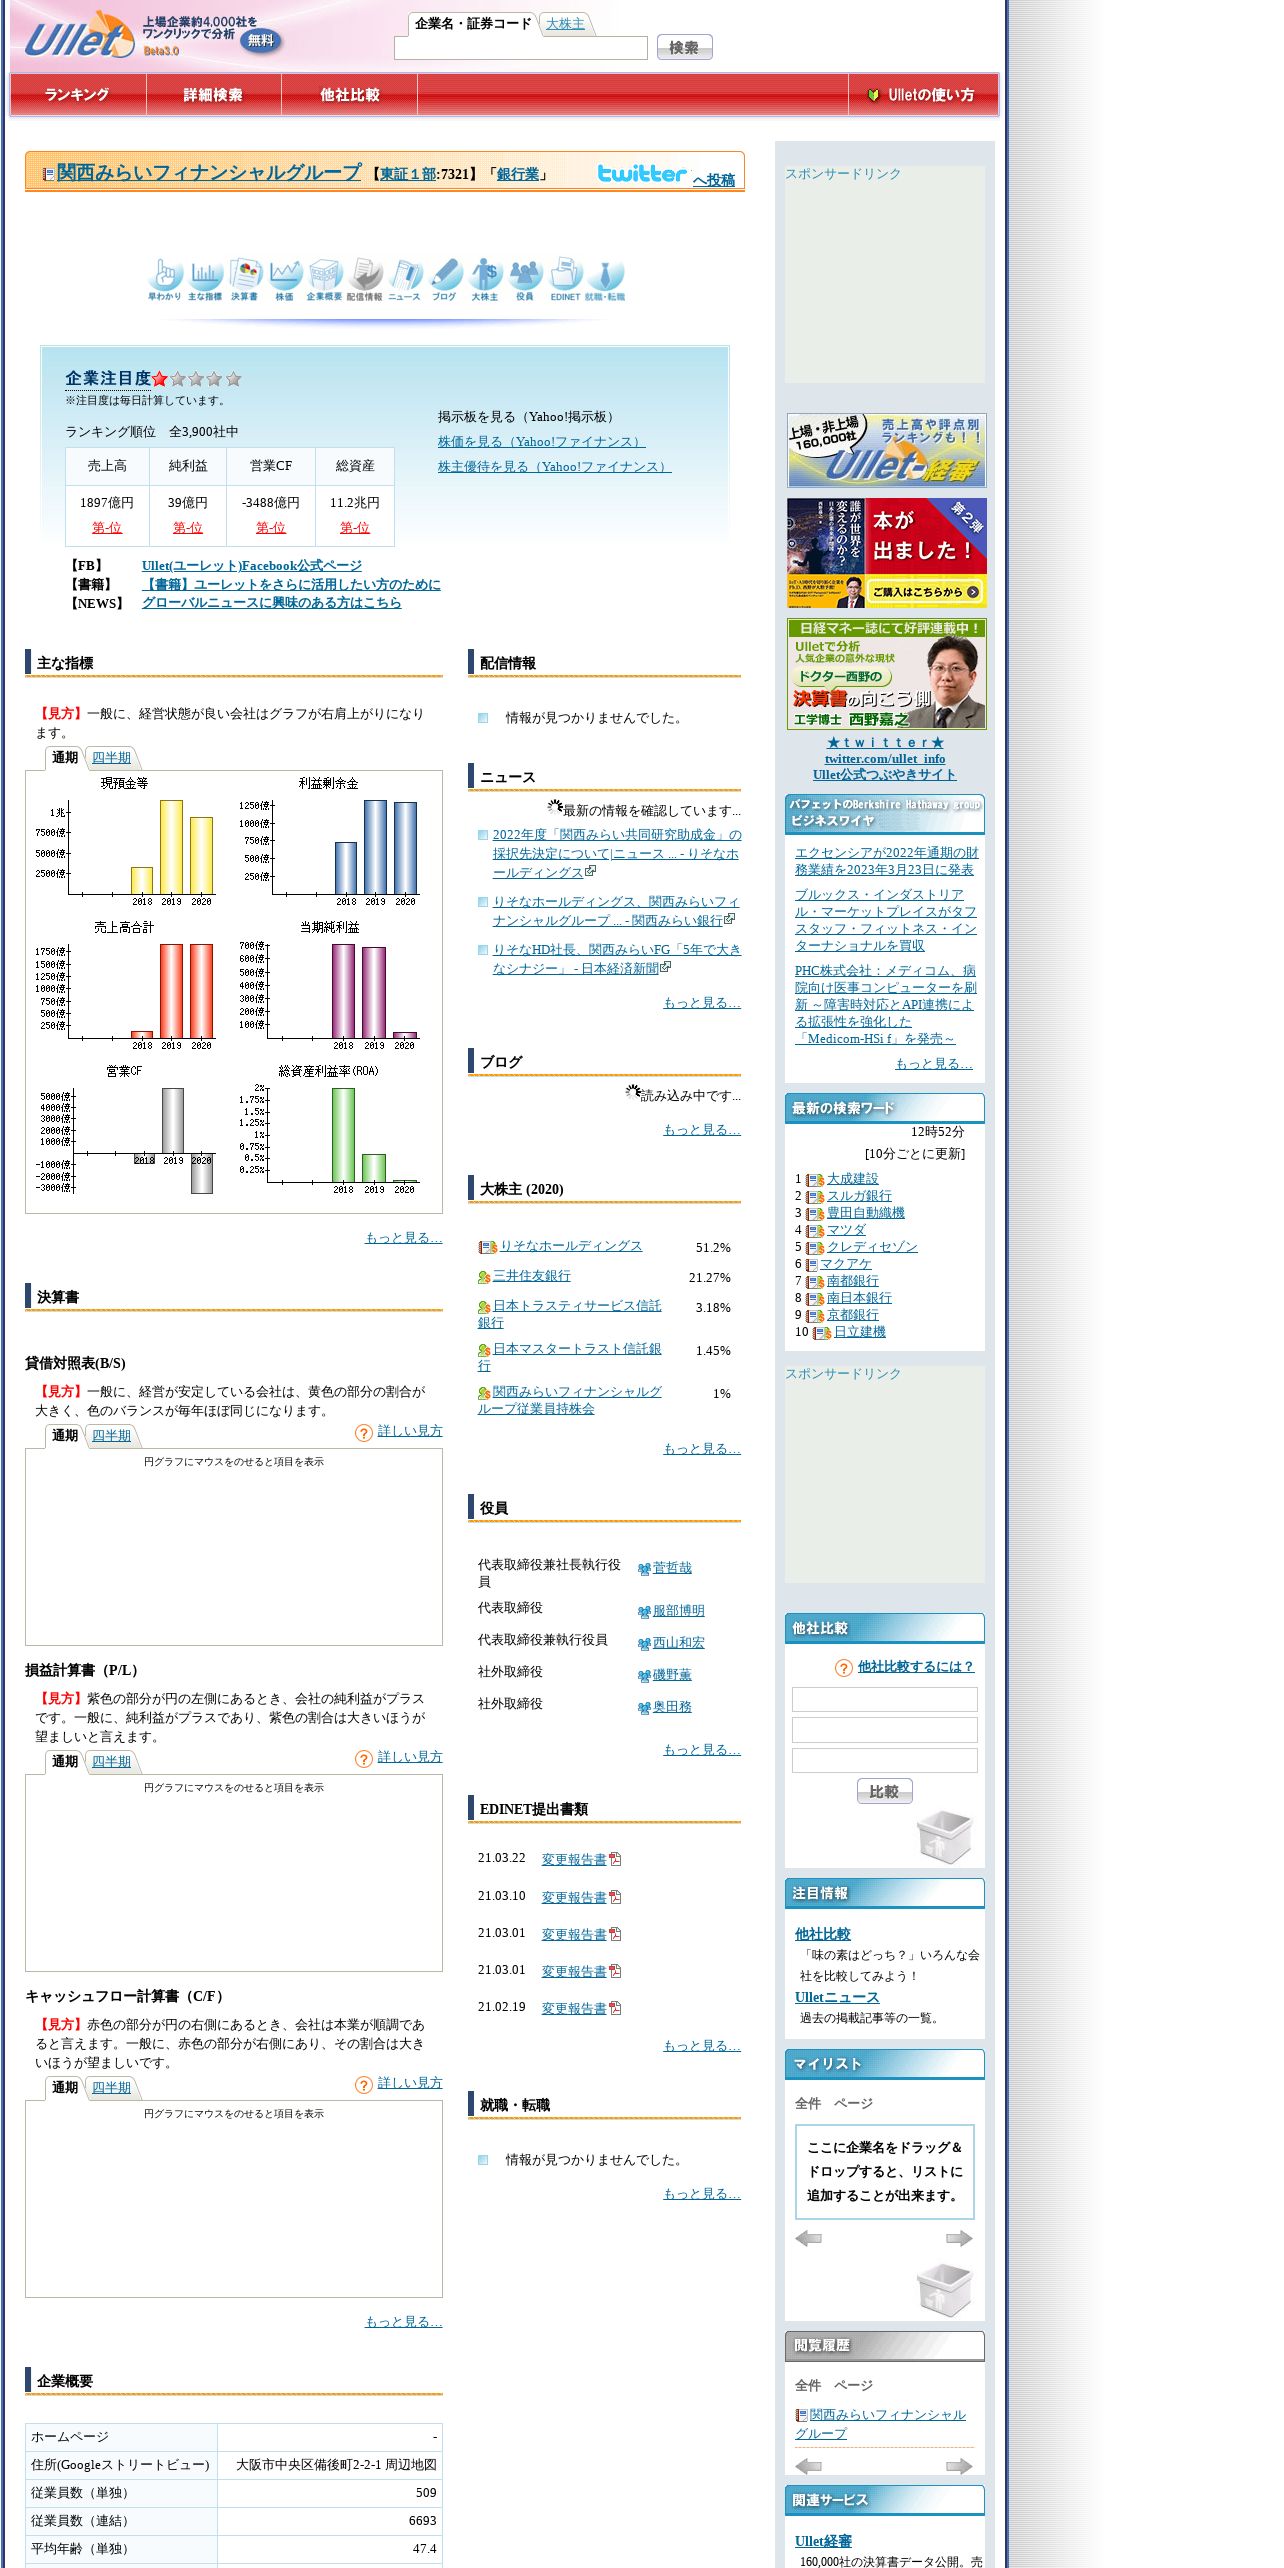The height and width of the screenshot is (2568, 1284).
Task: Click the 決算書の向こう側 banner
Action: [886, 673]
